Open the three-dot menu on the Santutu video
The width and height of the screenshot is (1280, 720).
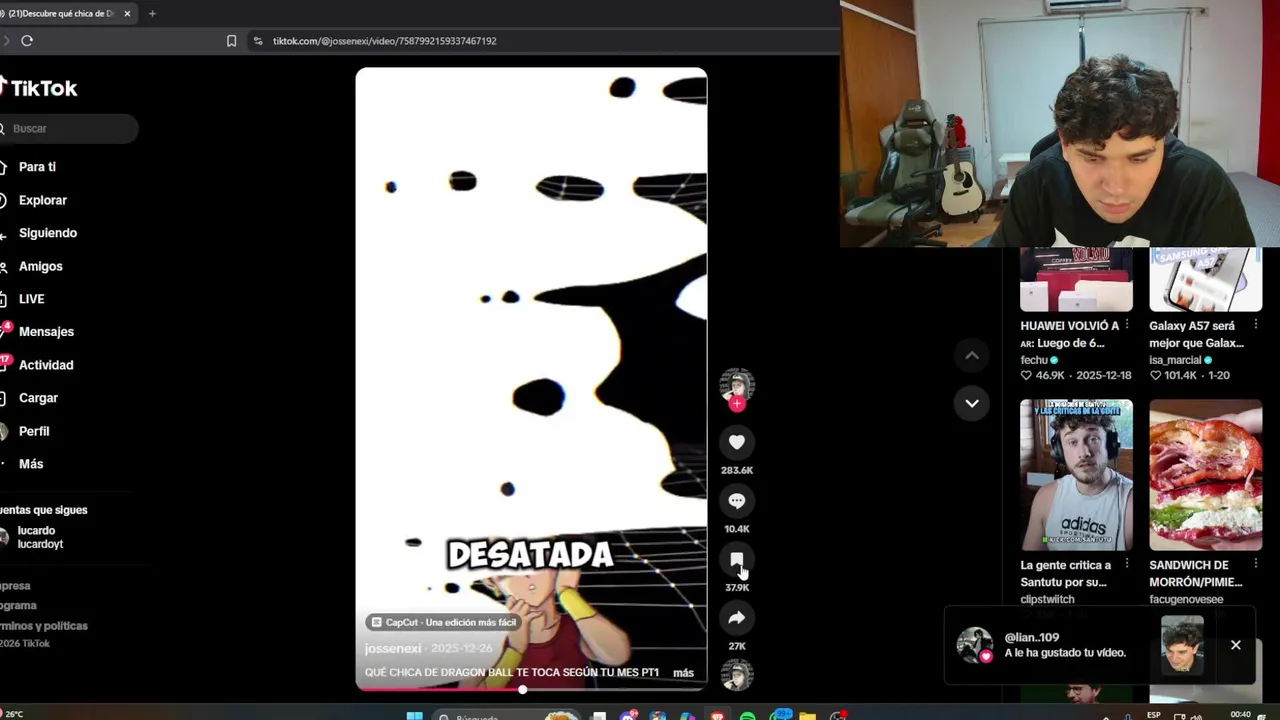point(1127,565)
